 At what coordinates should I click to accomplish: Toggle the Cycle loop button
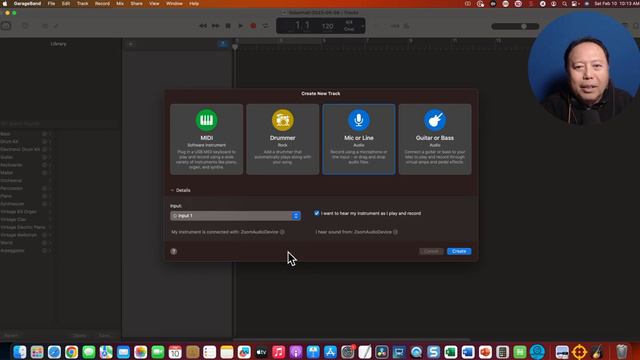coord(266,26)
